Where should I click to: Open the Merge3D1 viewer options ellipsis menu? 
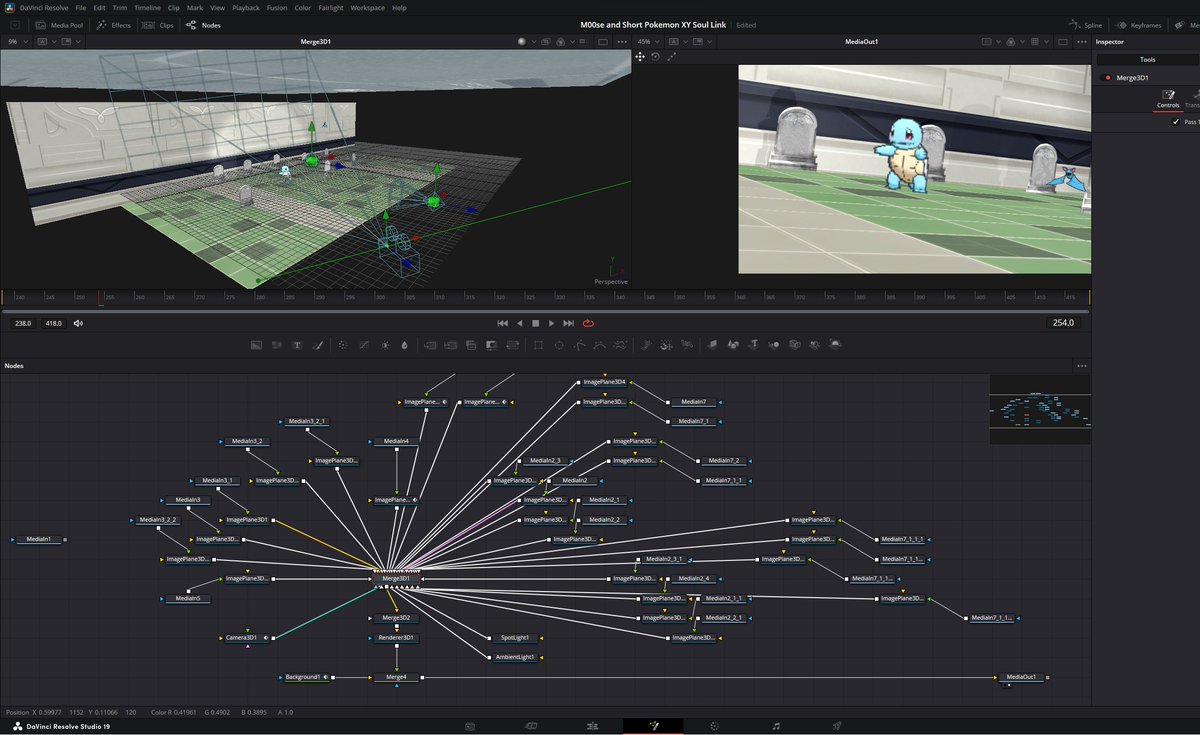tap(622, 42)
